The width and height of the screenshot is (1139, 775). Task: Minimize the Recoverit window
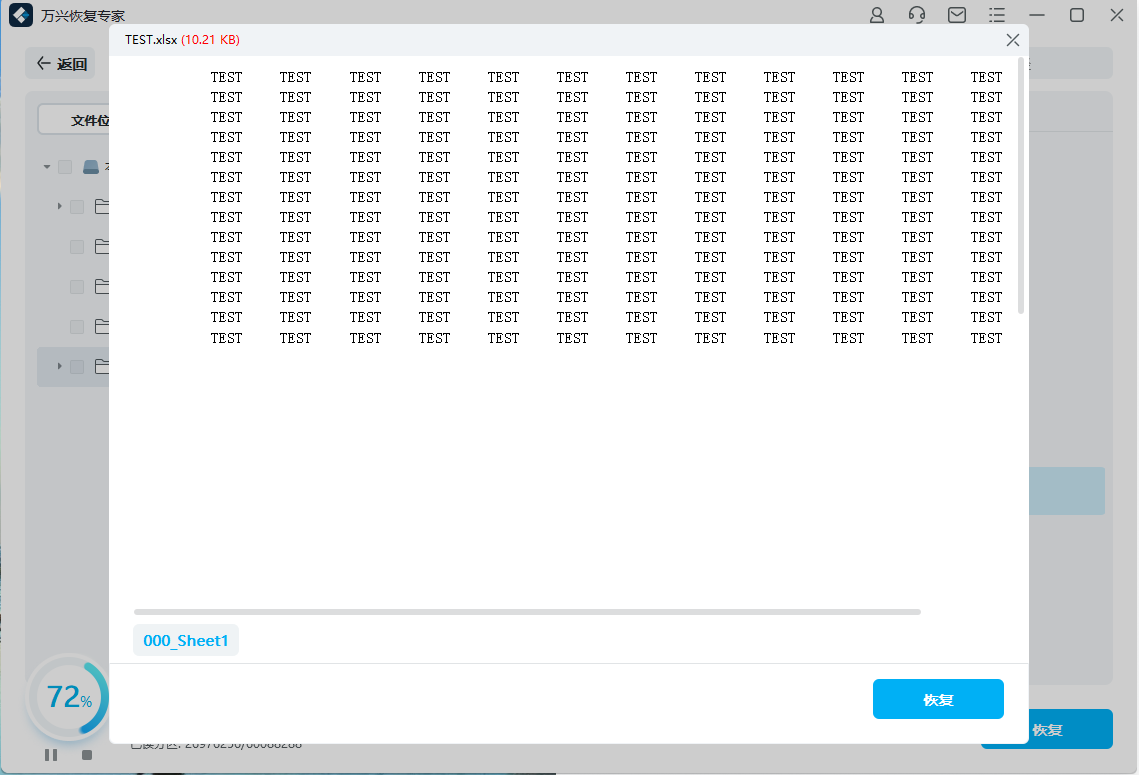pyautogui.click(x=1037, y=15)
